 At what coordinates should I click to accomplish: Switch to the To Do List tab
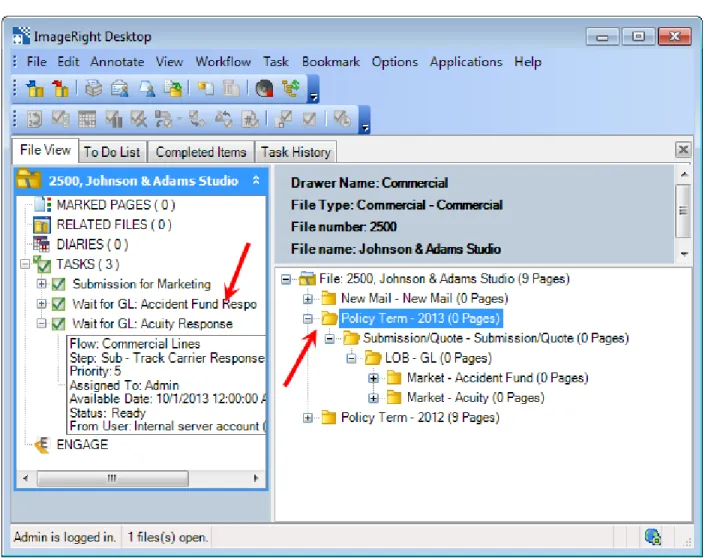[x=112, y=152]
